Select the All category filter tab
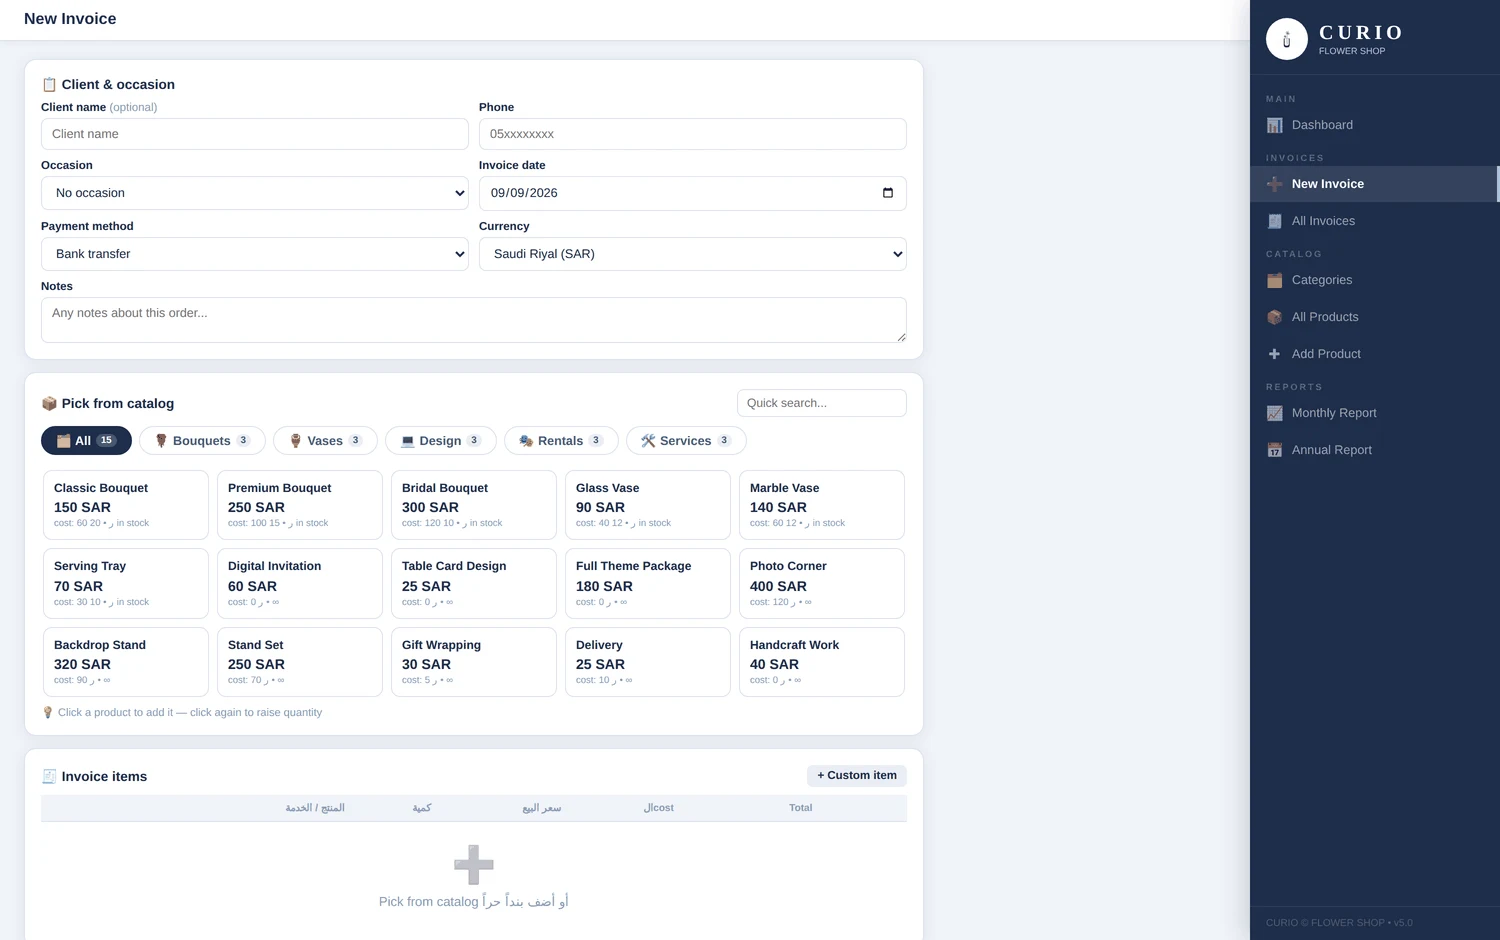This screenshot has width=1500, height=940. [86, 441]
